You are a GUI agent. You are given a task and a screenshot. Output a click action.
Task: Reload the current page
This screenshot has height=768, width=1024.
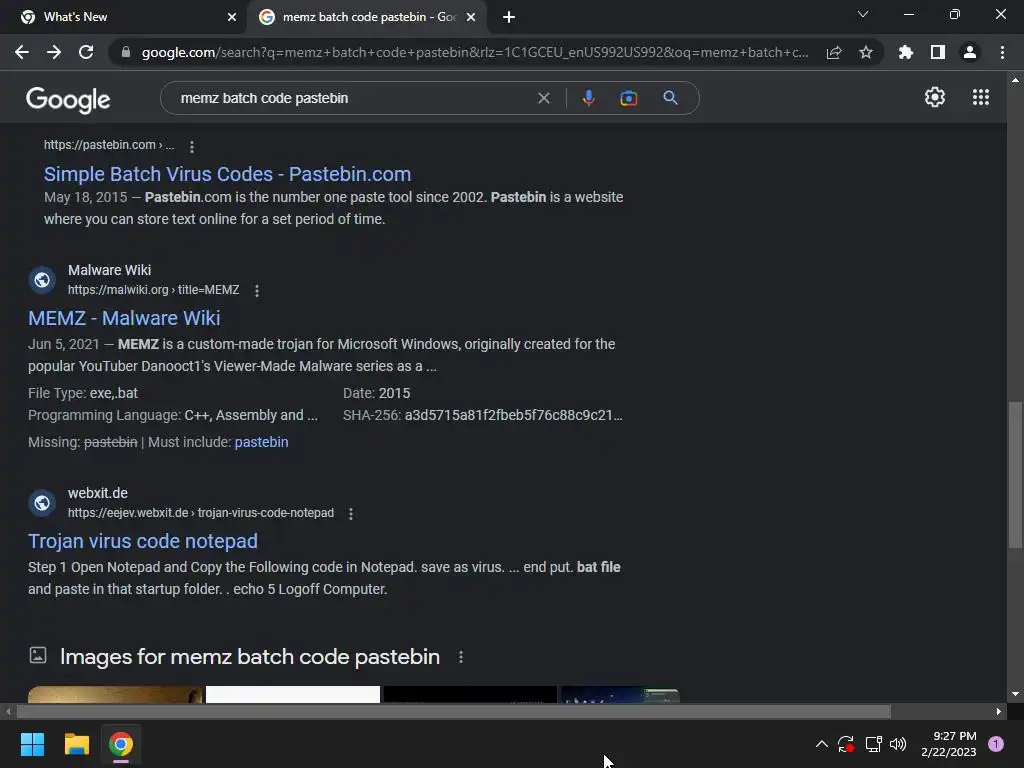click(86, 52)
